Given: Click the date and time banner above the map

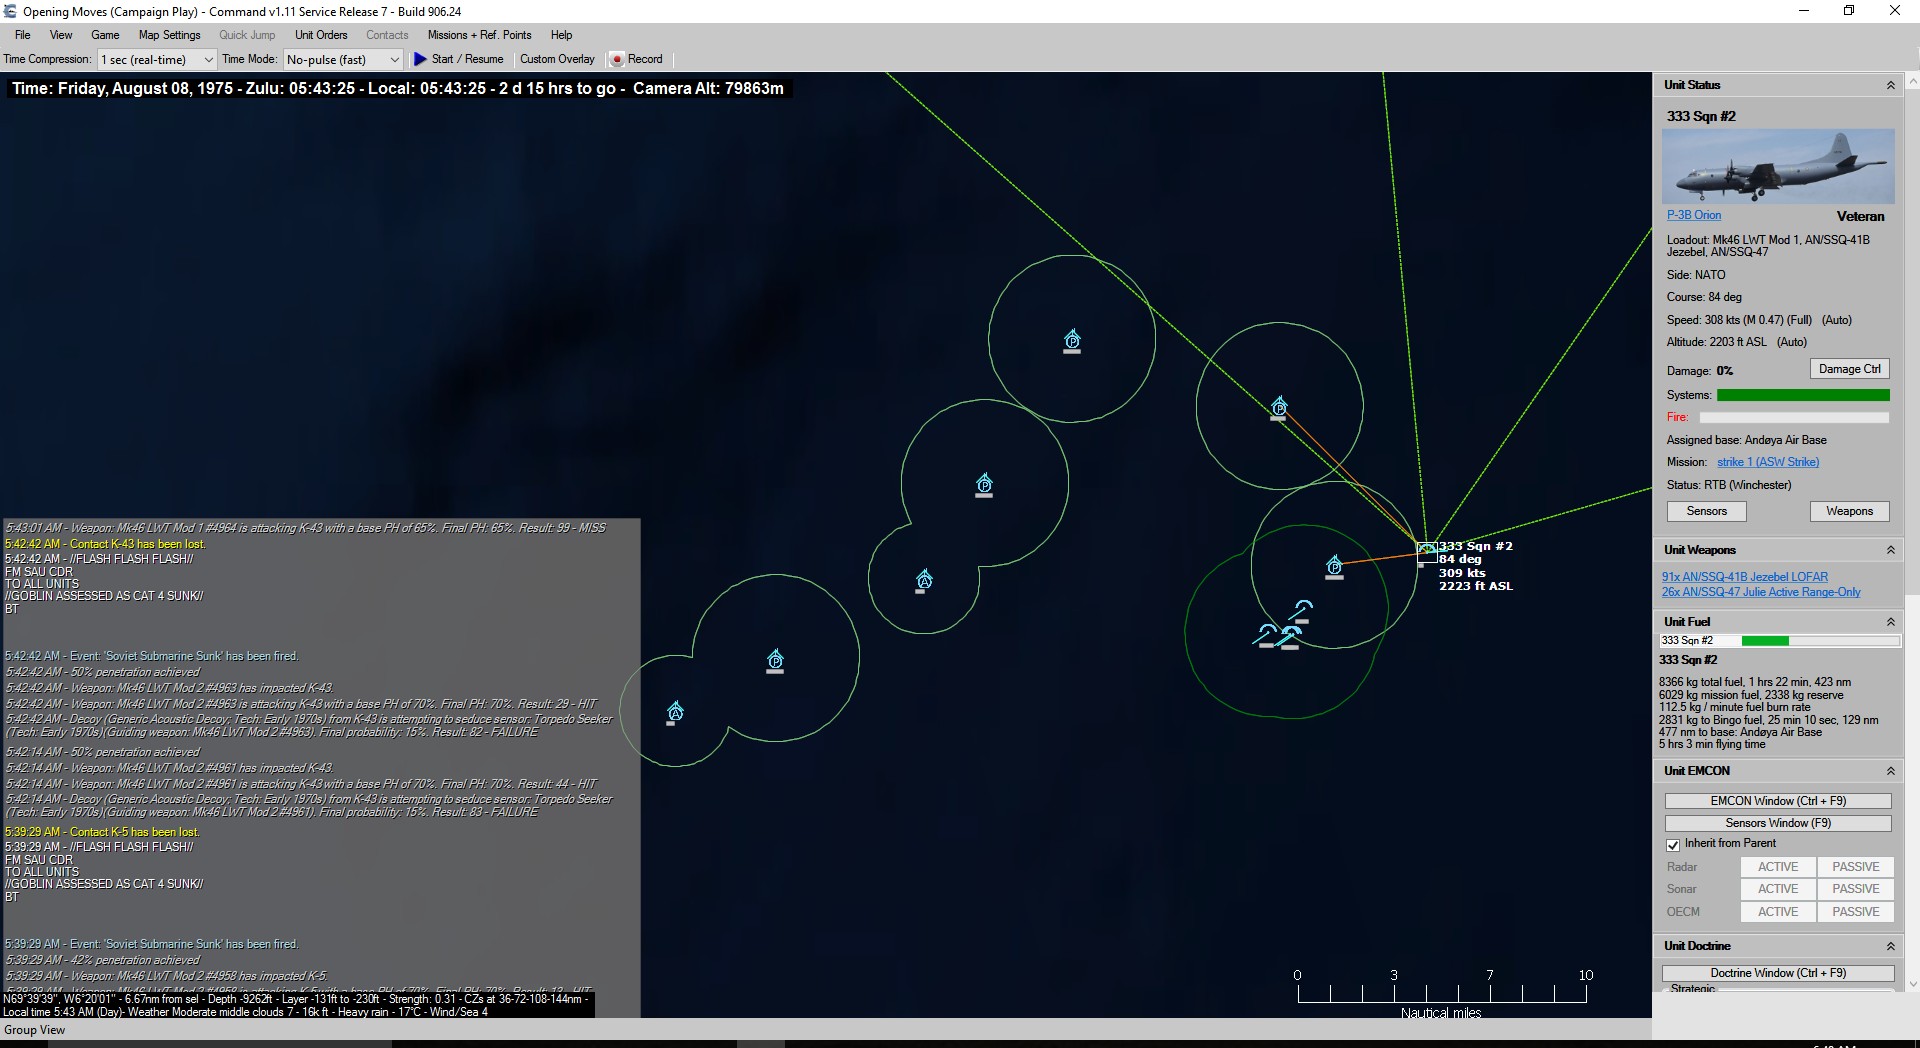Looking at the screenshot, I should click(x=398, y=88).
